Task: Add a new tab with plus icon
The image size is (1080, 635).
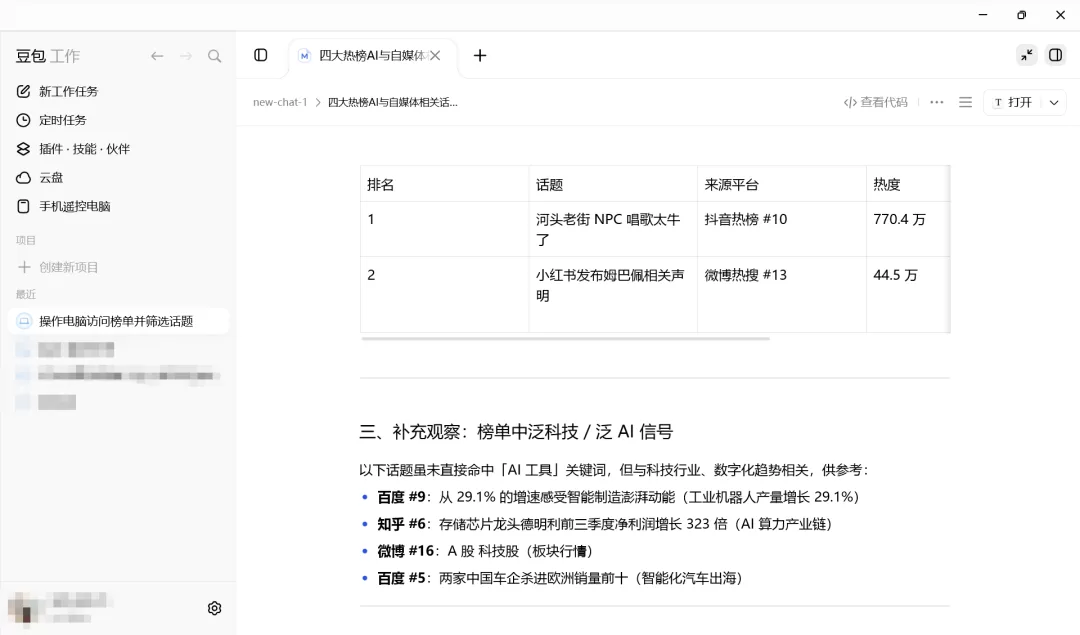Action: click(480, 56)
